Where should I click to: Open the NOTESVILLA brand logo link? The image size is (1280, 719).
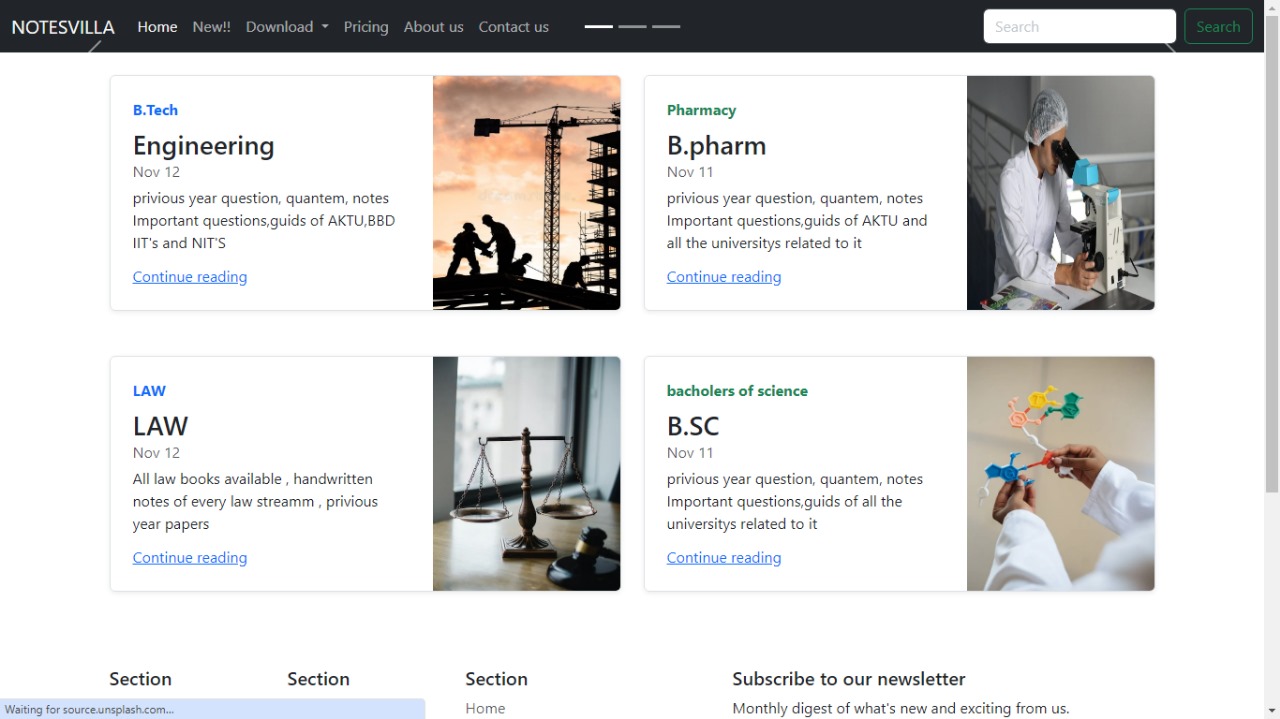[63, 27]
